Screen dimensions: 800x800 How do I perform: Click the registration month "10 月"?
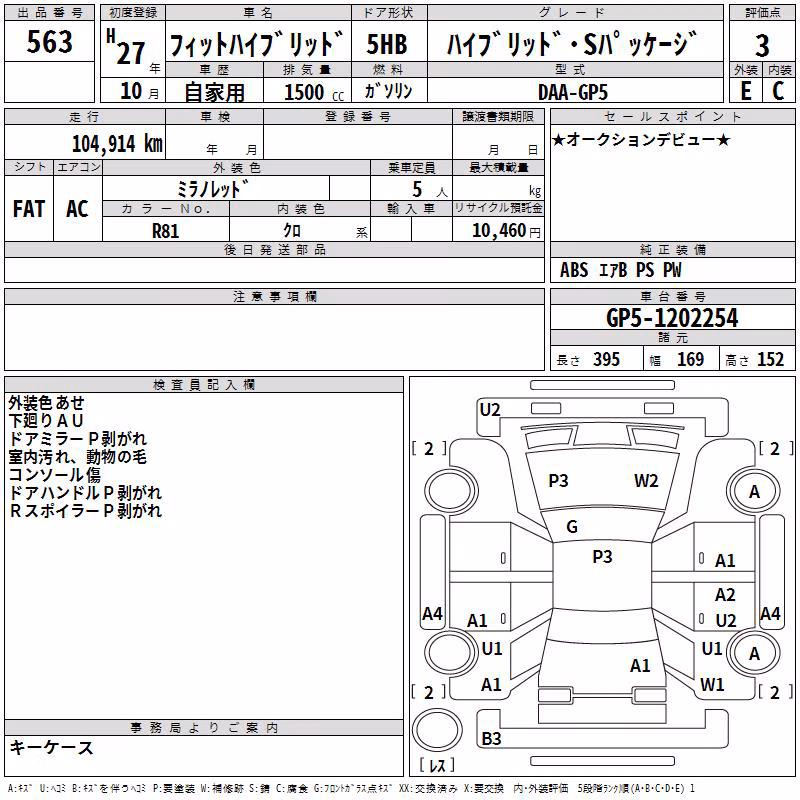coord(139,91)
